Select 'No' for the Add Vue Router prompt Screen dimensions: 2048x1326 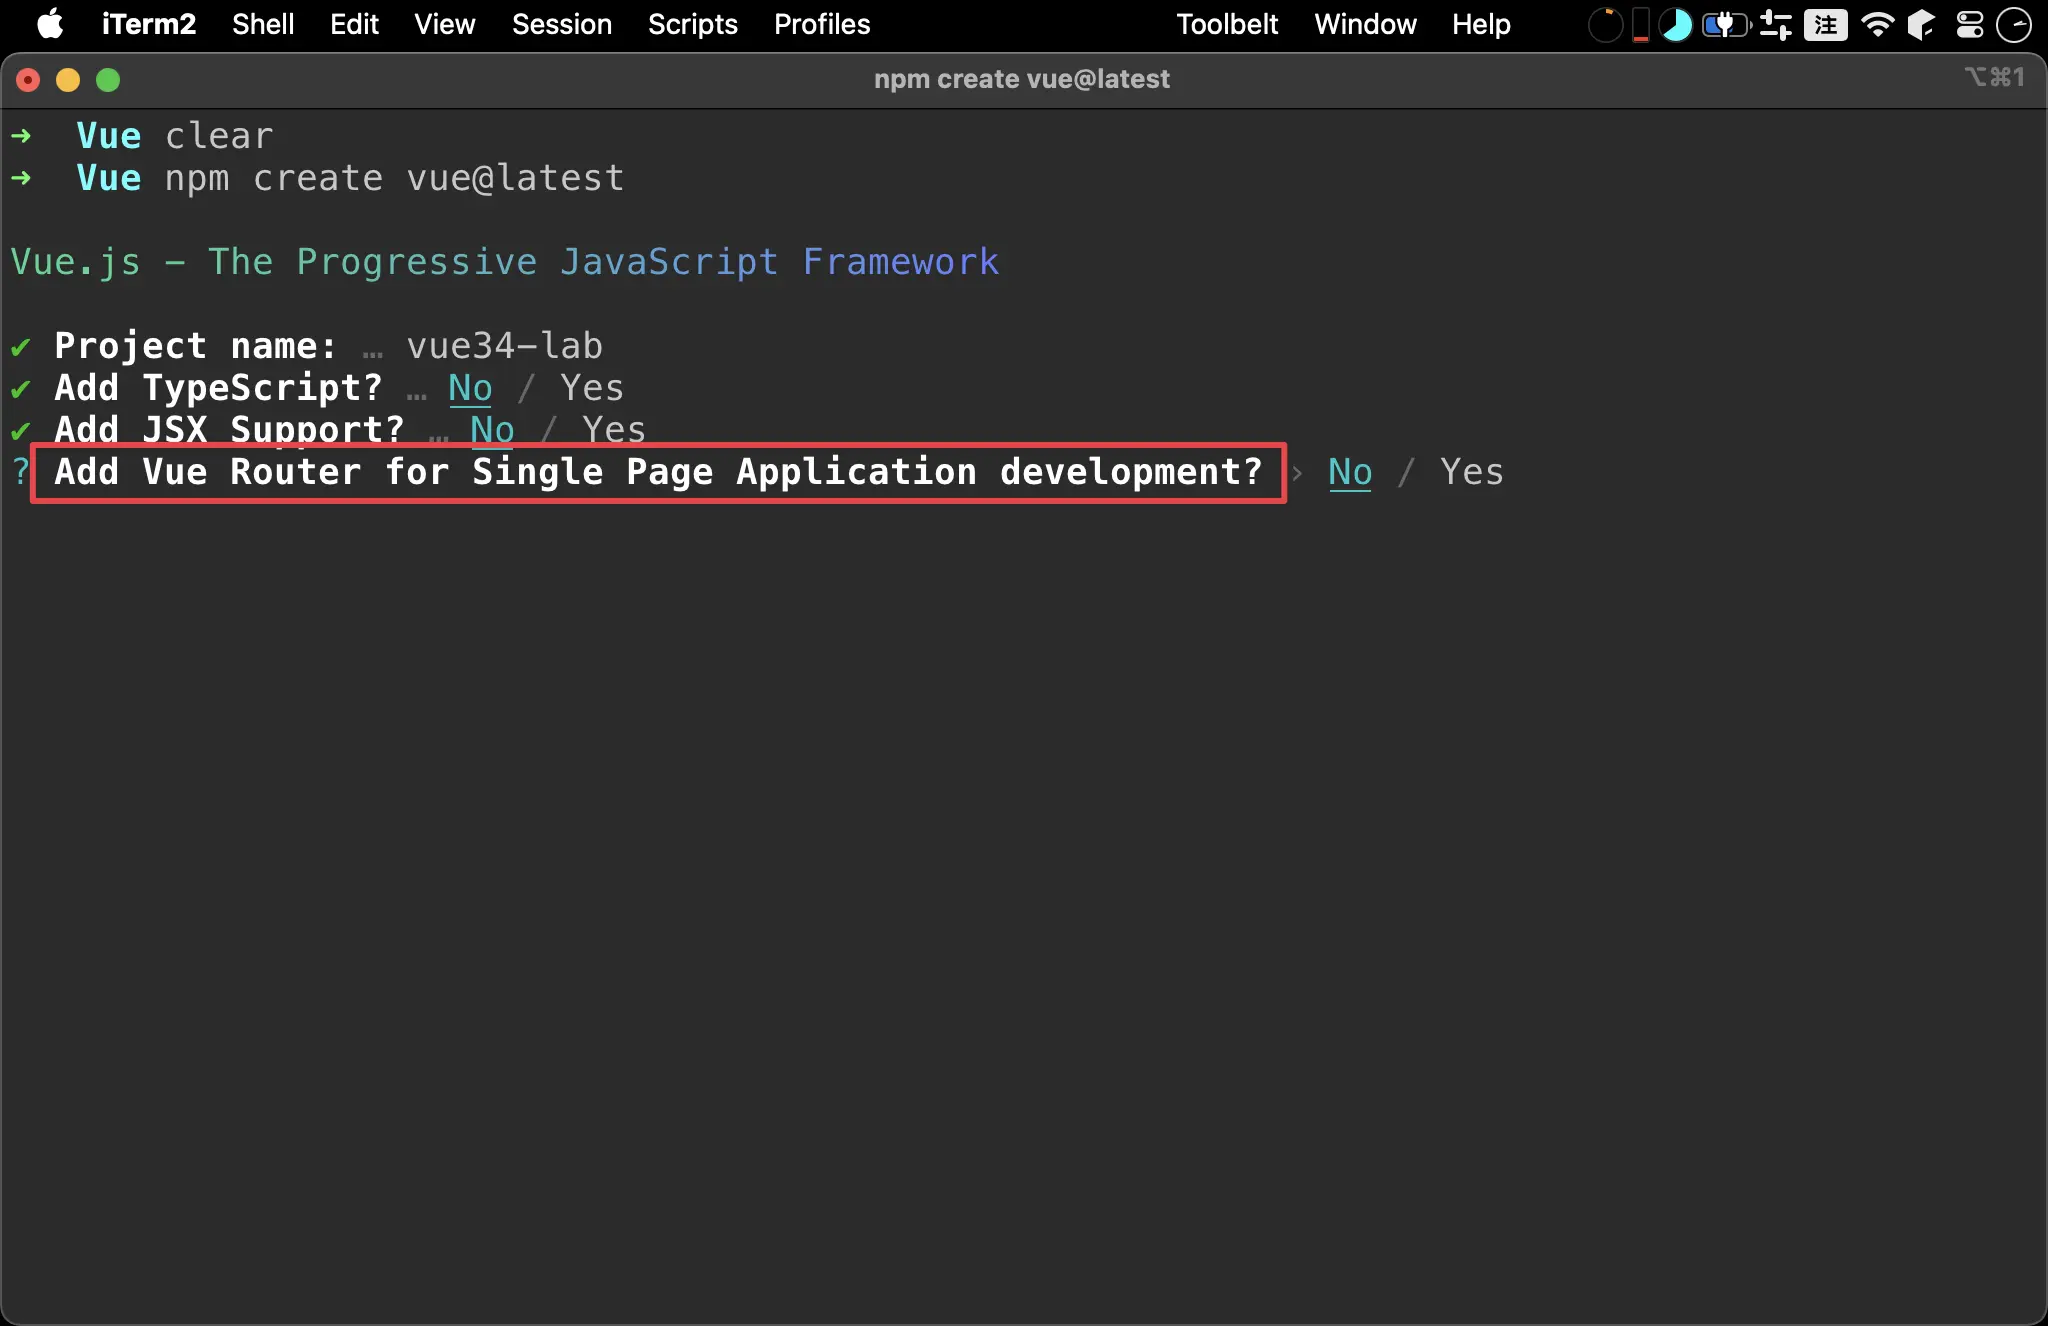[x=1350, y=472]
